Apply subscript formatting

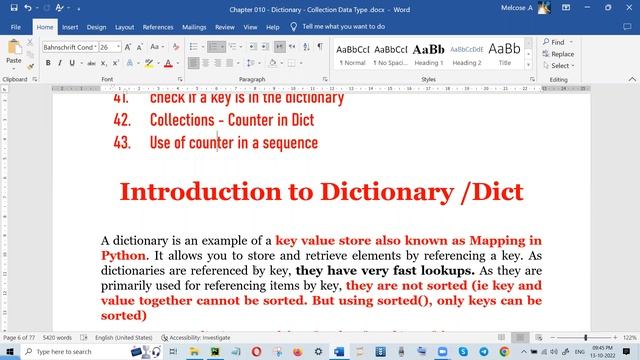104,63
